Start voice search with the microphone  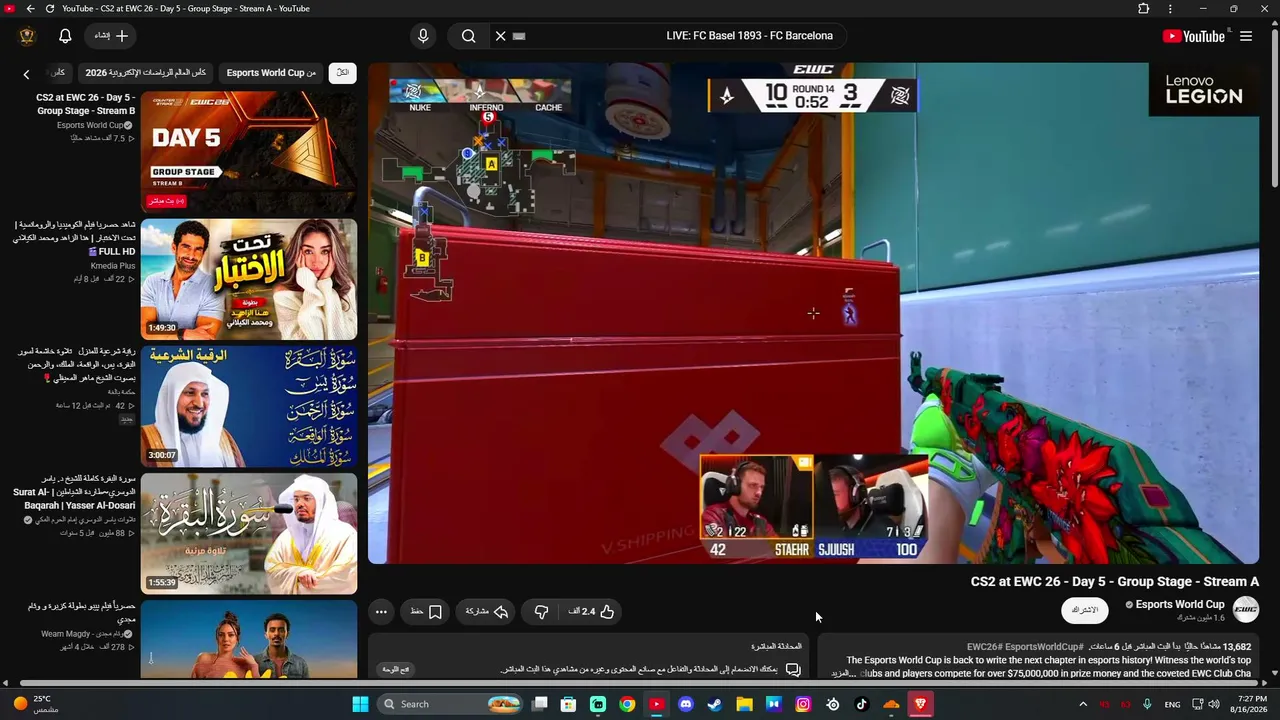coord(423,36)
